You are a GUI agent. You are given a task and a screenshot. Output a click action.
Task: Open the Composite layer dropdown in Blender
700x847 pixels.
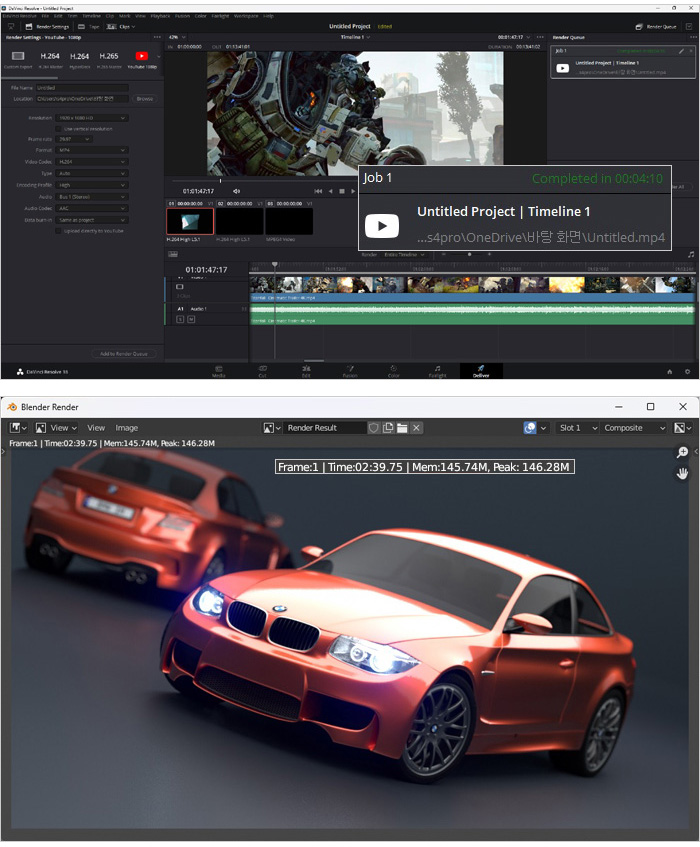(x=635, y=428)
